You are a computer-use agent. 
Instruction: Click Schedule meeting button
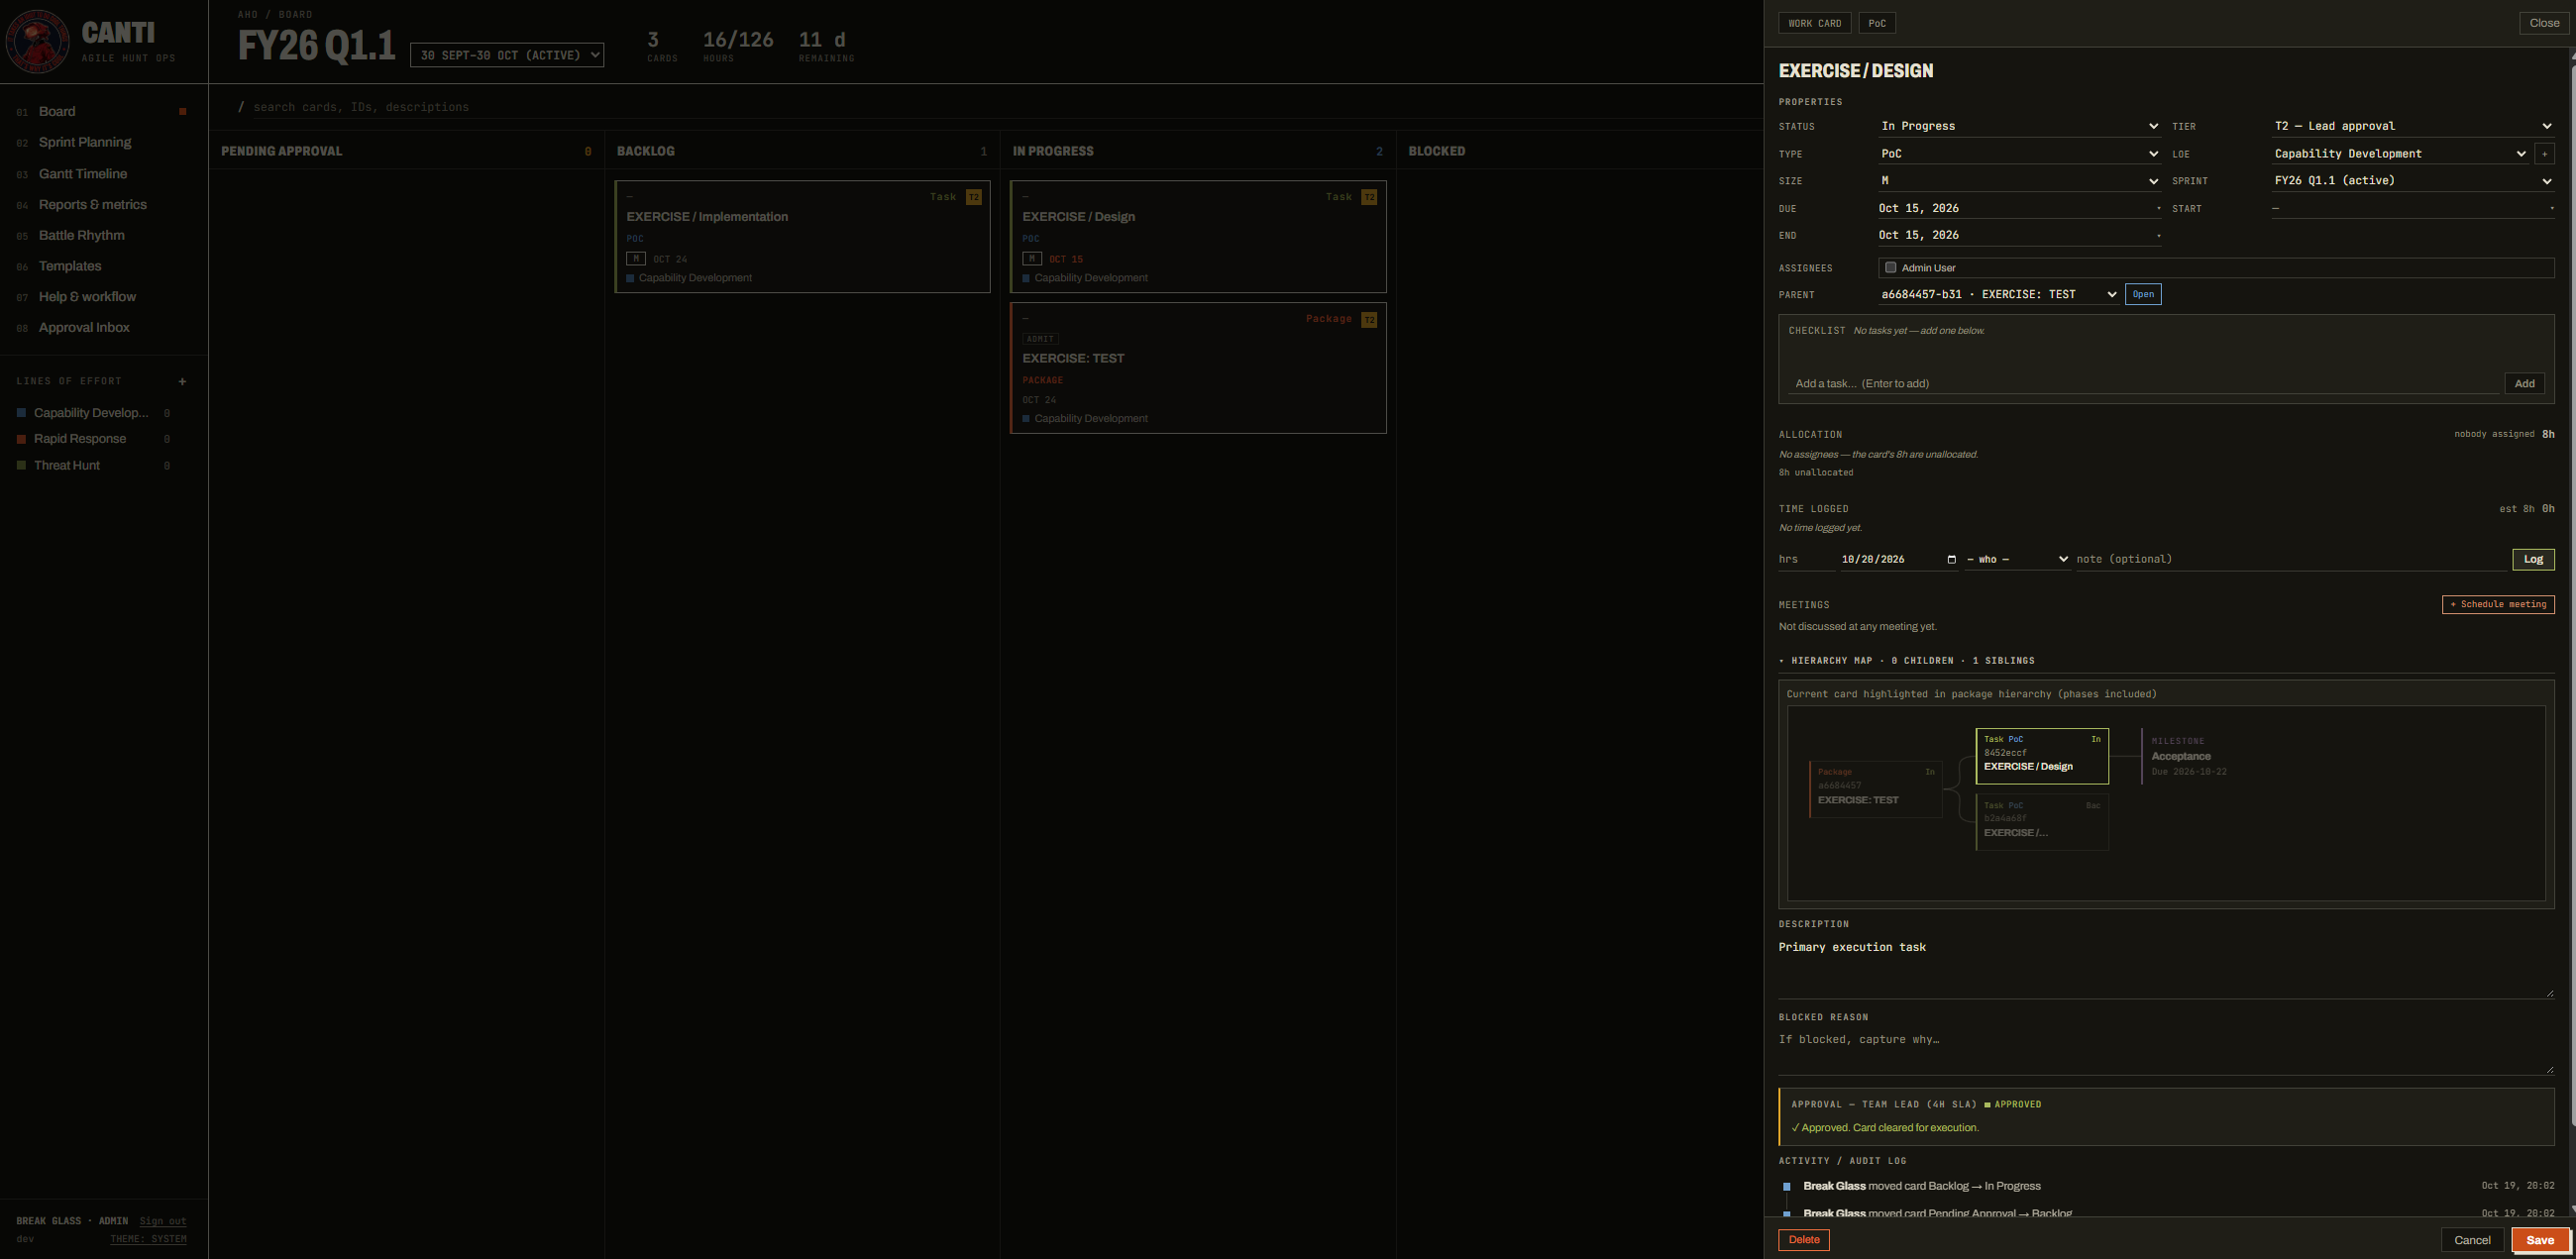coord(2498,604)
